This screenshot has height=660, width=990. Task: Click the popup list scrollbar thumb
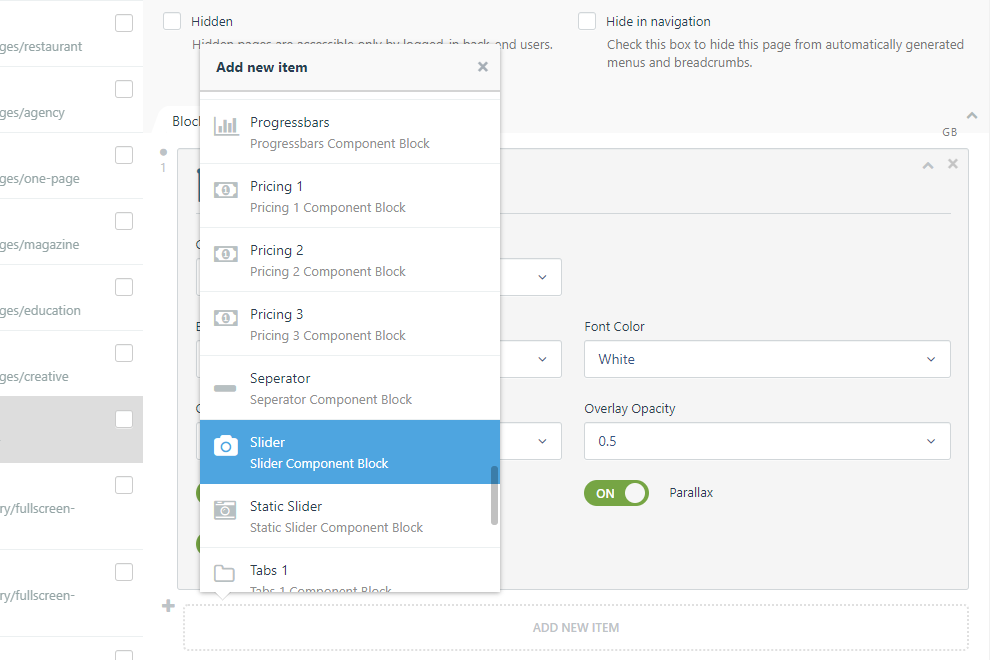494,495
